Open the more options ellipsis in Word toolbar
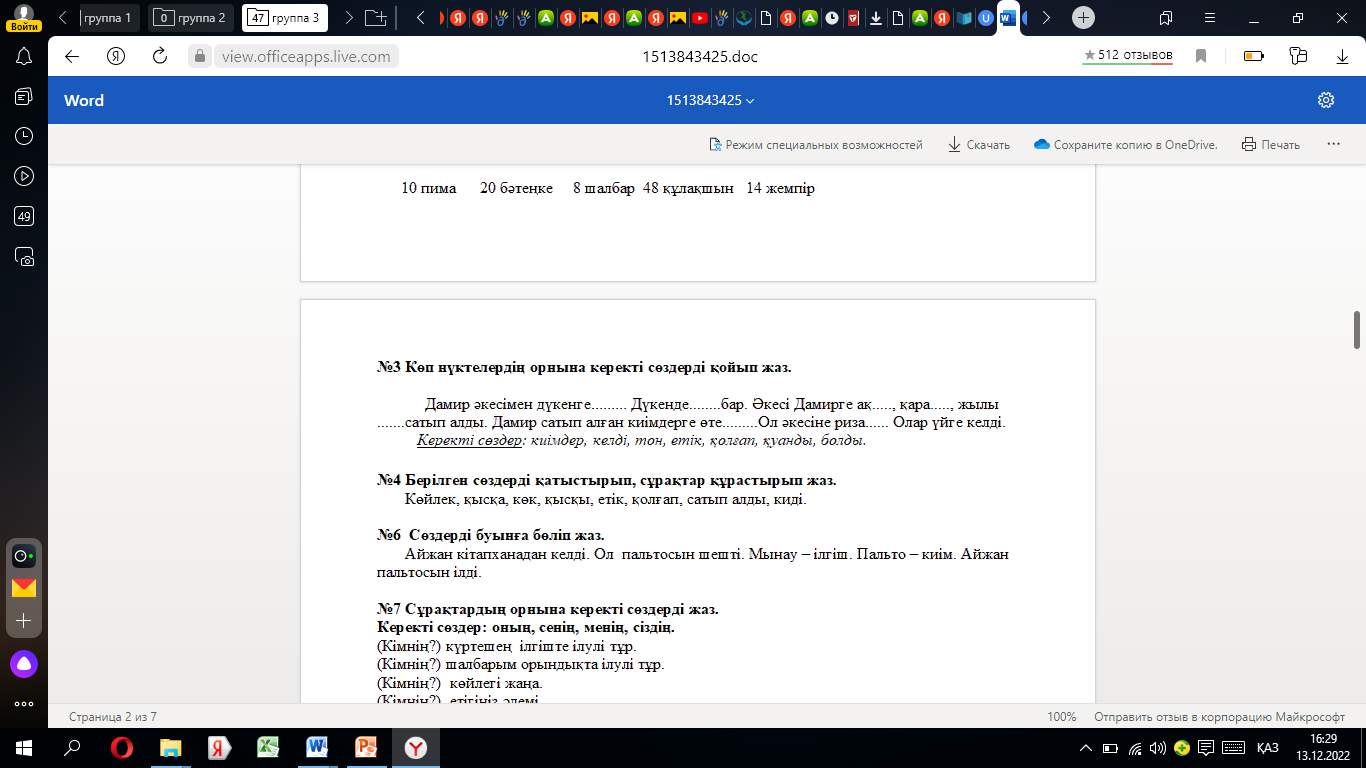The width and height of the screenshot is (1366, 768). [1333, 145]
